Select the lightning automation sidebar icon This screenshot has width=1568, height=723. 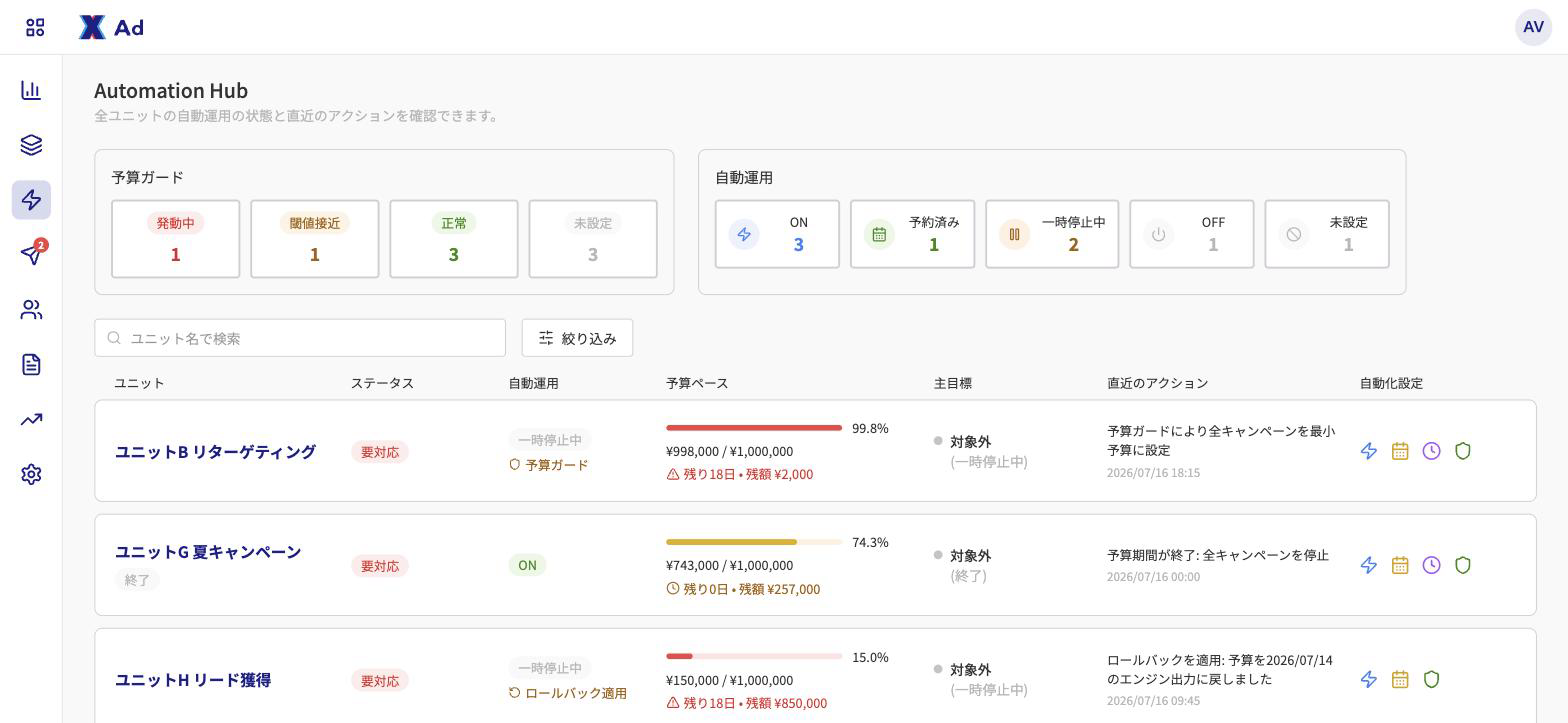click(x=31, y=200)
